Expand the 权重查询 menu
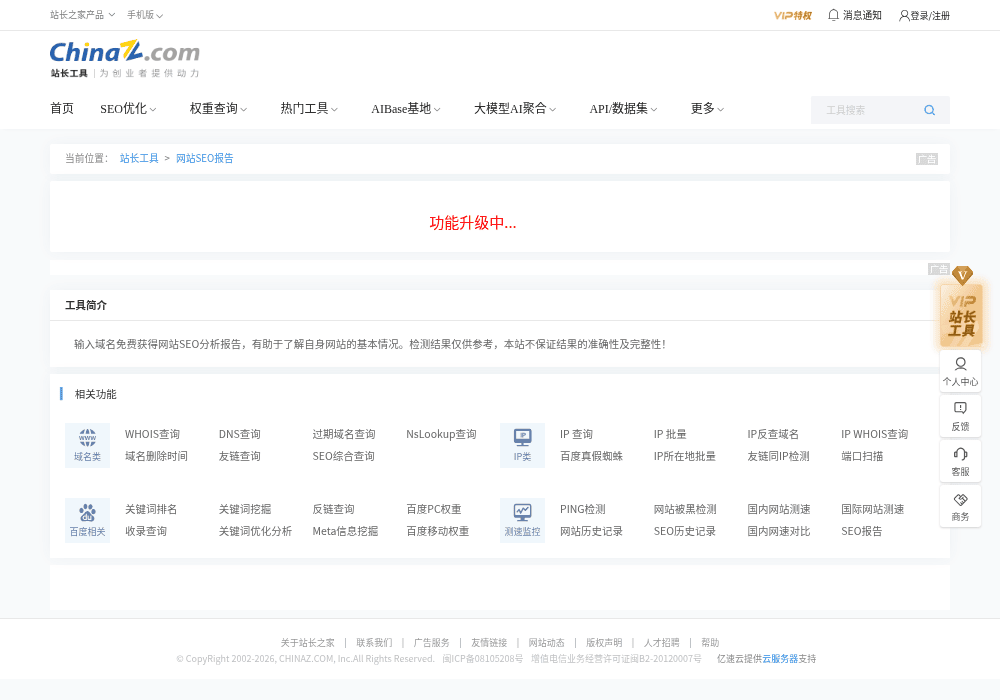The image size is (1000, 700). tap(218, 109)
